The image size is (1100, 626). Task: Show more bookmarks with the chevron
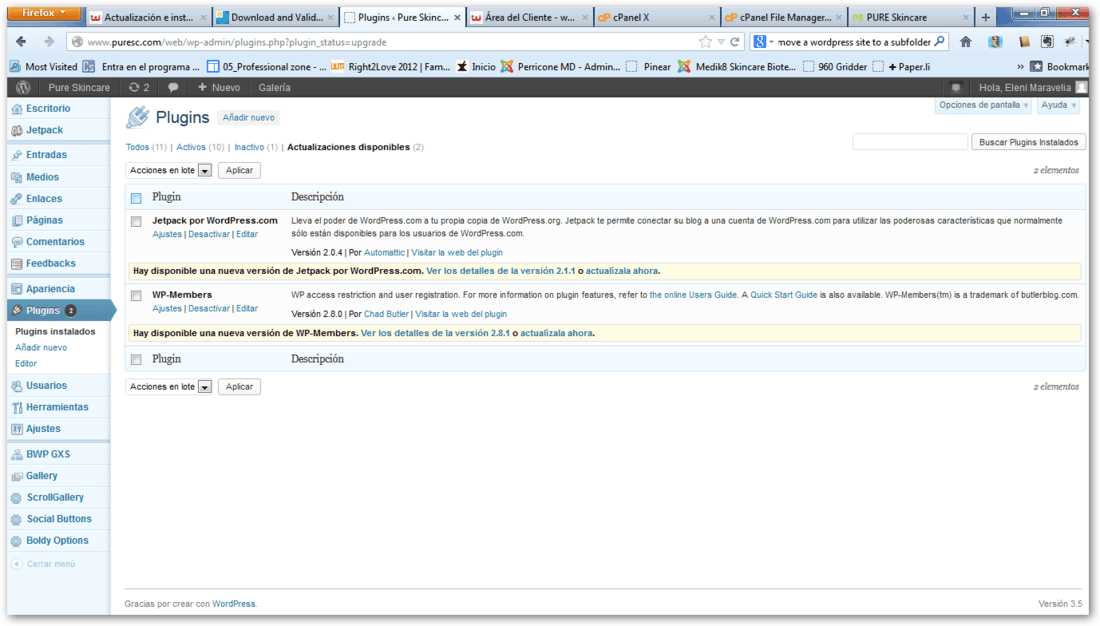[x=1020, y=67]
